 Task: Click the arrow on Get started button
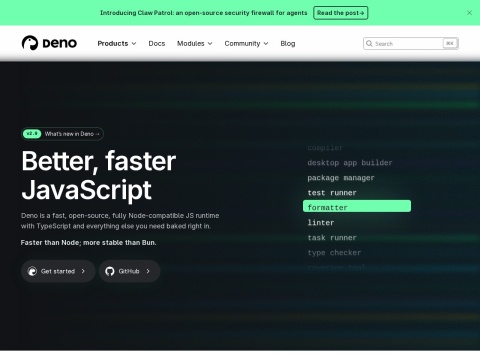[x=83, y=271]
